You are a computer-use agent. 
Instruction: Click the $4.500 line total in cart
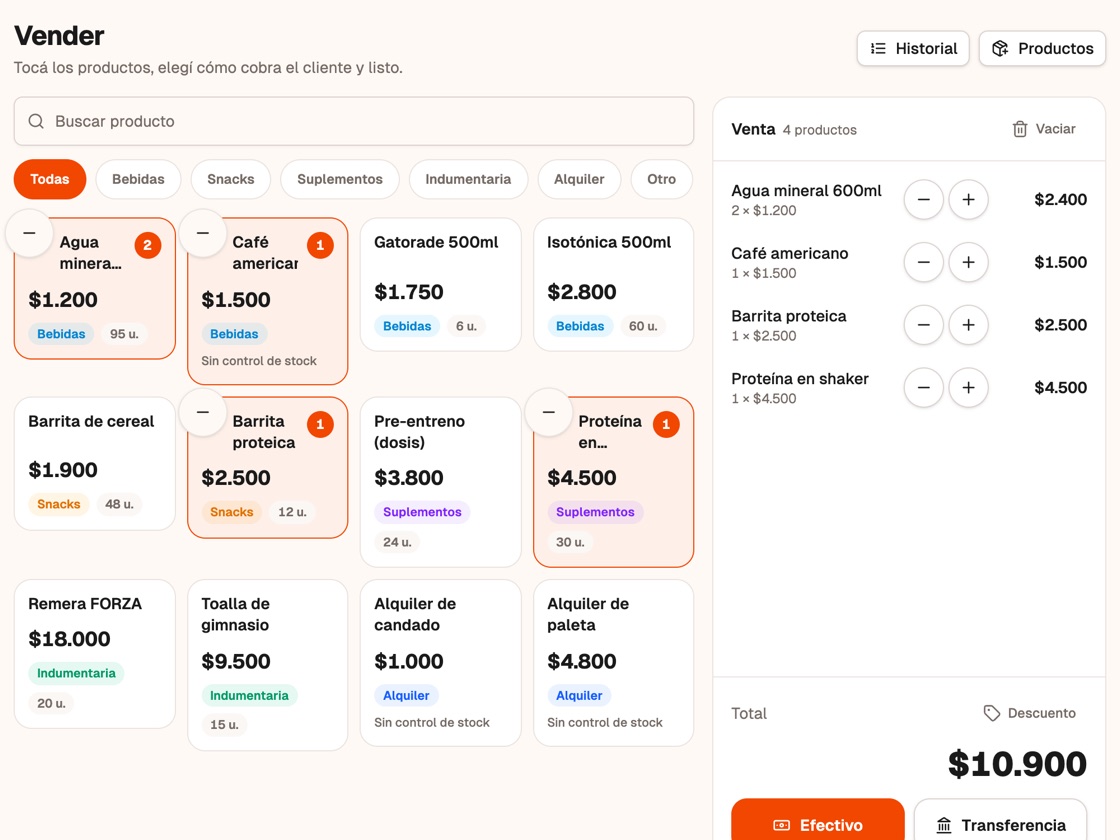1061,388
